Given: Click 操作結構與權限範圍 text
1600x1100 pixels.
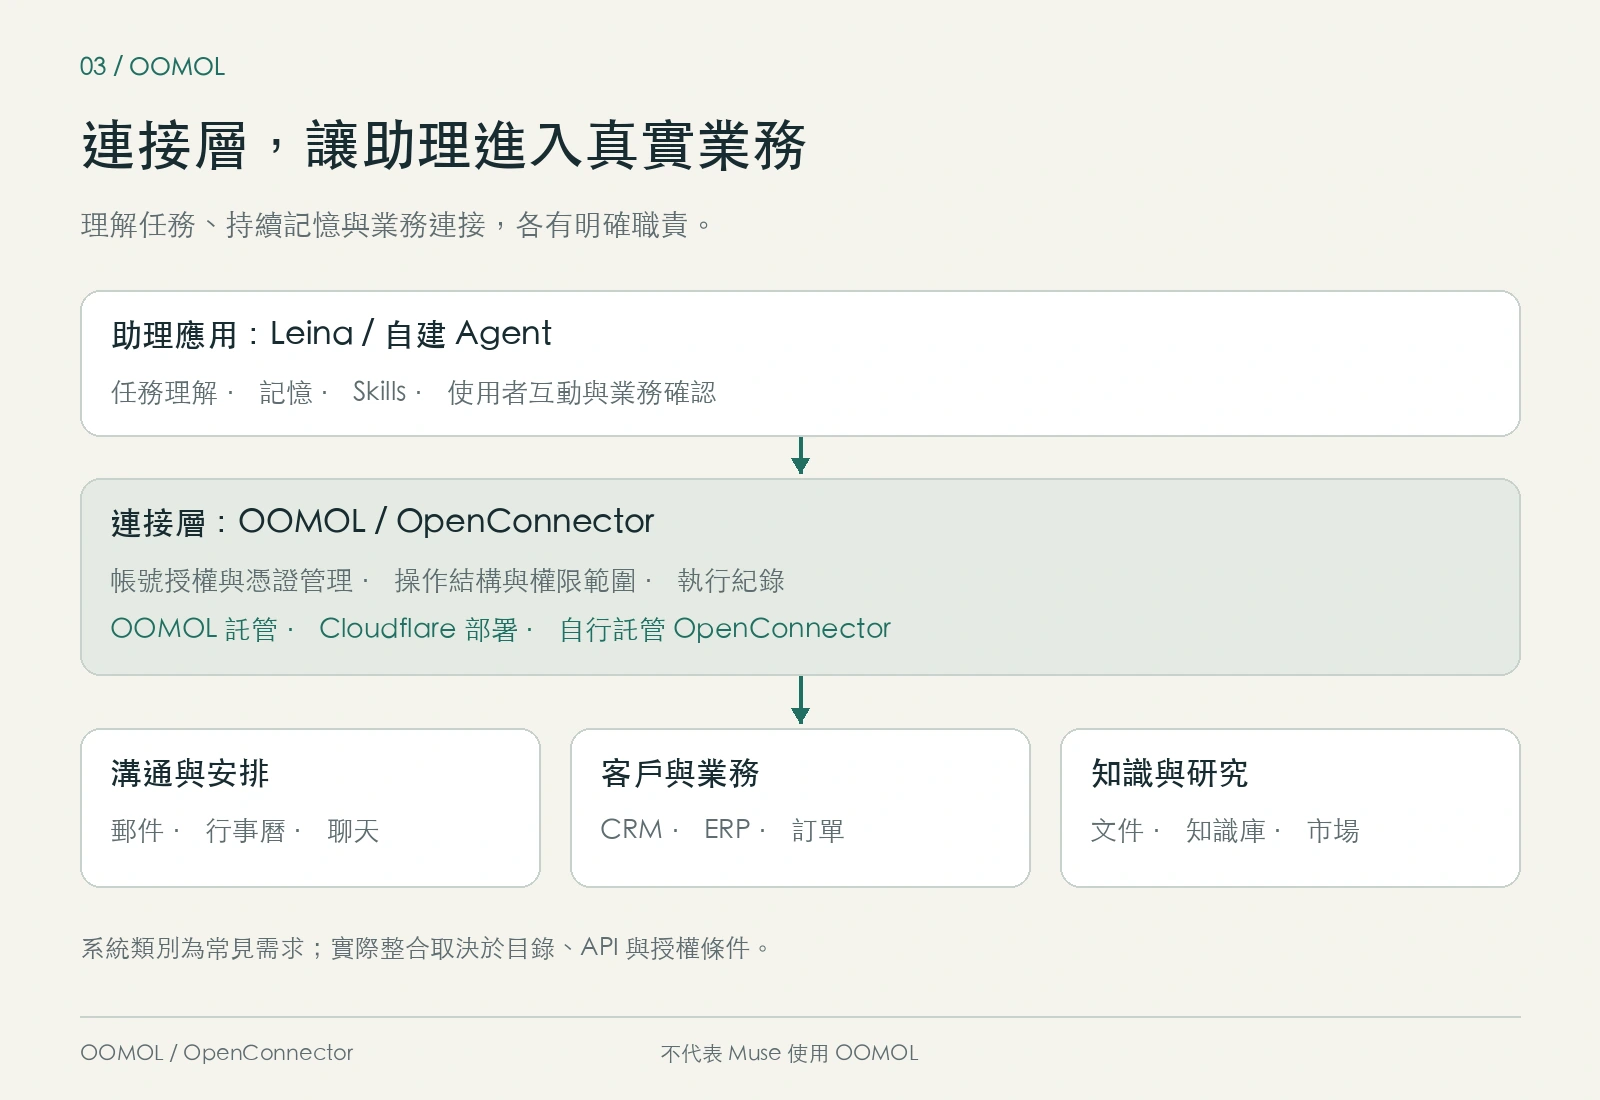Looking at the screenshot, I should (x=515, y=580).
